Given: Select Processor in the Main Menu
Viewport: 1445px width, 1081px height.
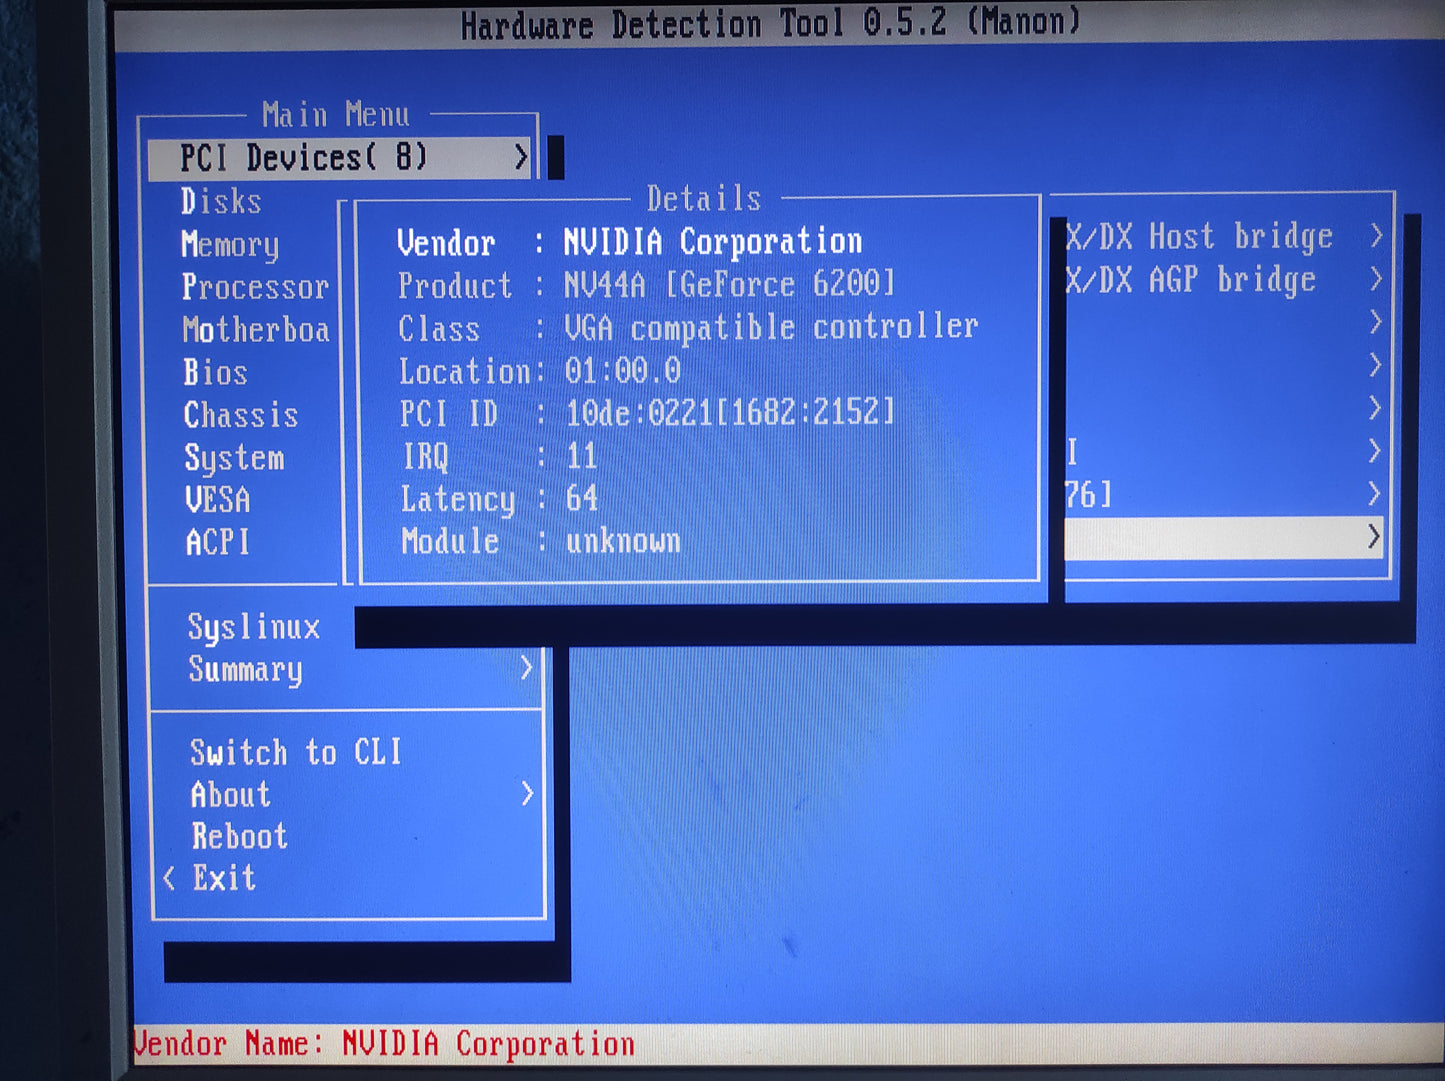Looking at the screenshot, I should click(x=255, y=288).
